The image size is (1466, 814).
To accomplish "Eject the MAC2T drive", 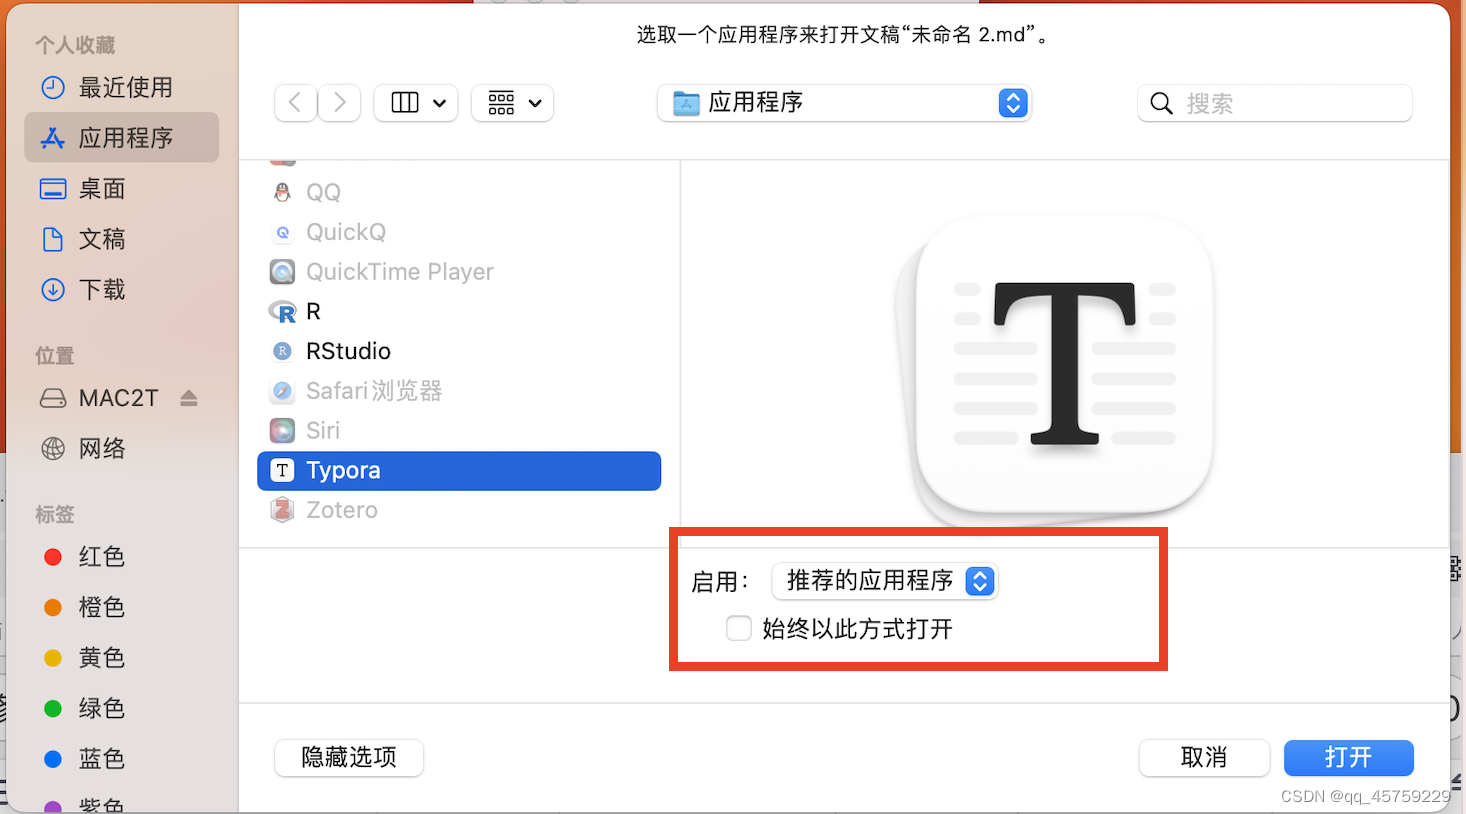I will (189, 398).
